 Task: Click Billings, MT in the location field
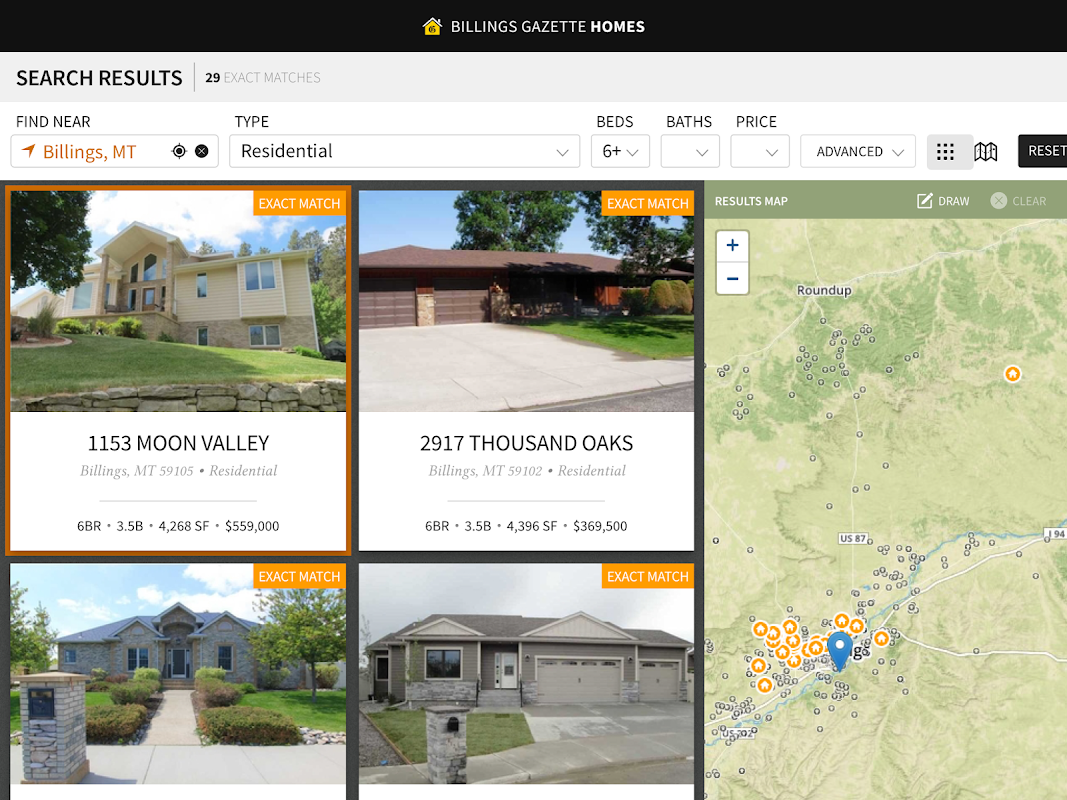(x=89, y=152)
